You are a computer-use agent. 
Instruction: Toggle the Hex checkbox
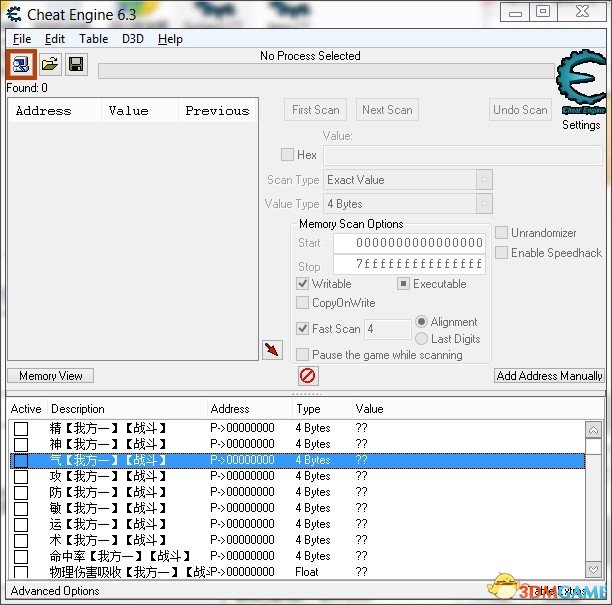coord(288,155)
